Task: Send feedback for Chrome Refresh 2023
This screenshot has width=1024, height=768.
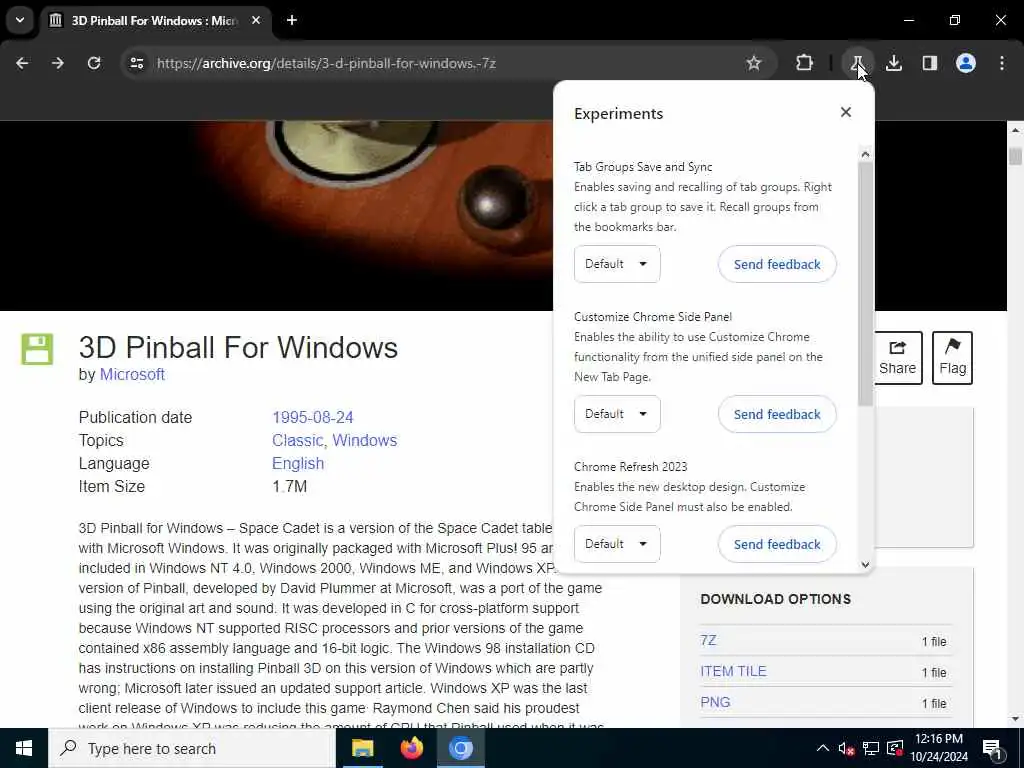Action: [777, 544]
